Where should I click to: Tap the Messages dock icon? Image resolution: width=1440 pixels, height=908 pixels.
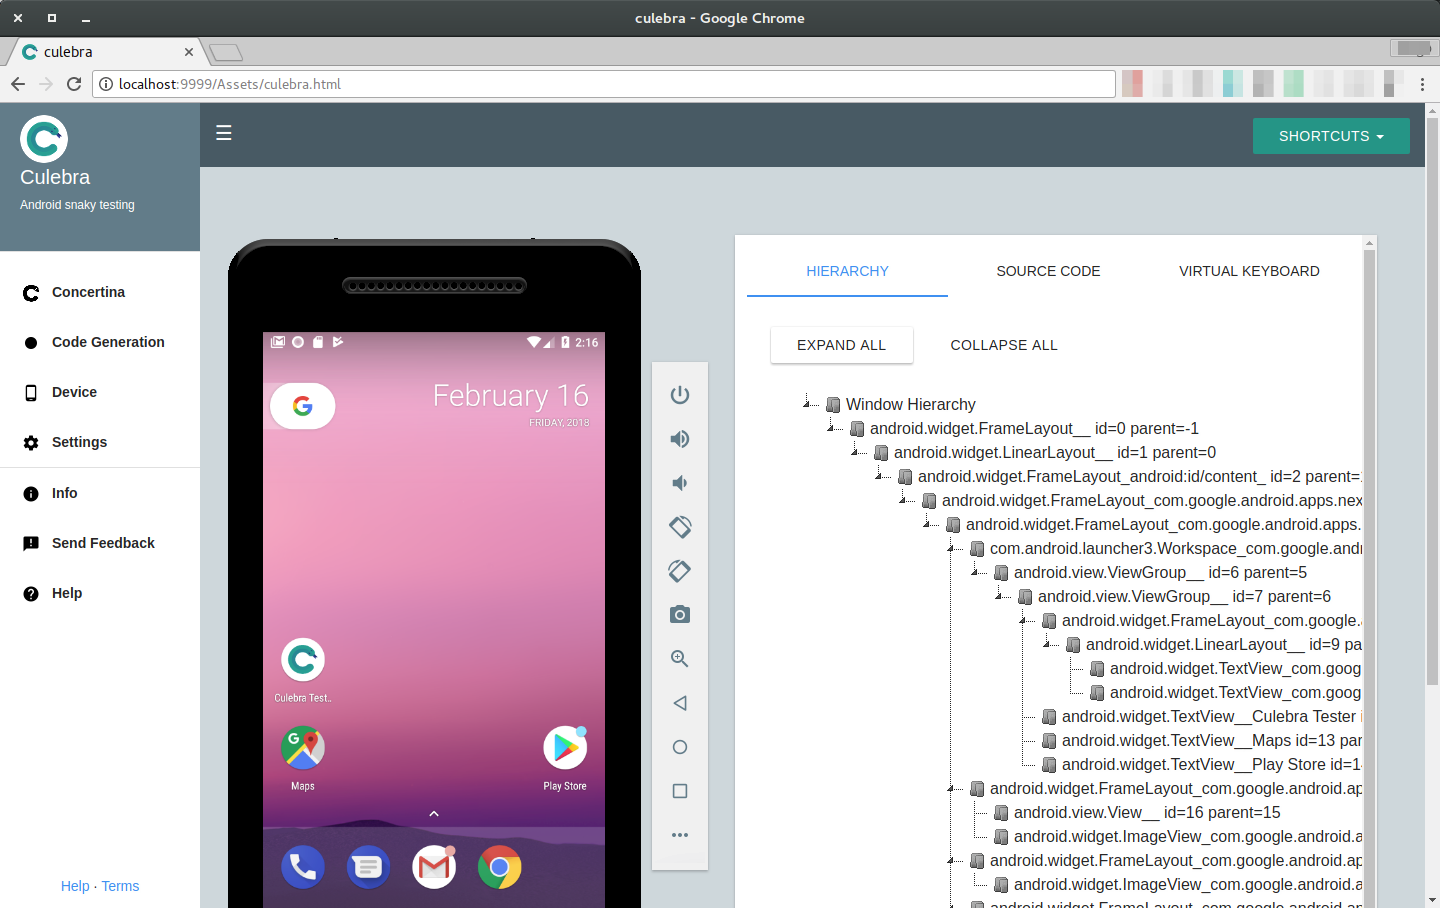pyautogui.click(x=368, y=867)
